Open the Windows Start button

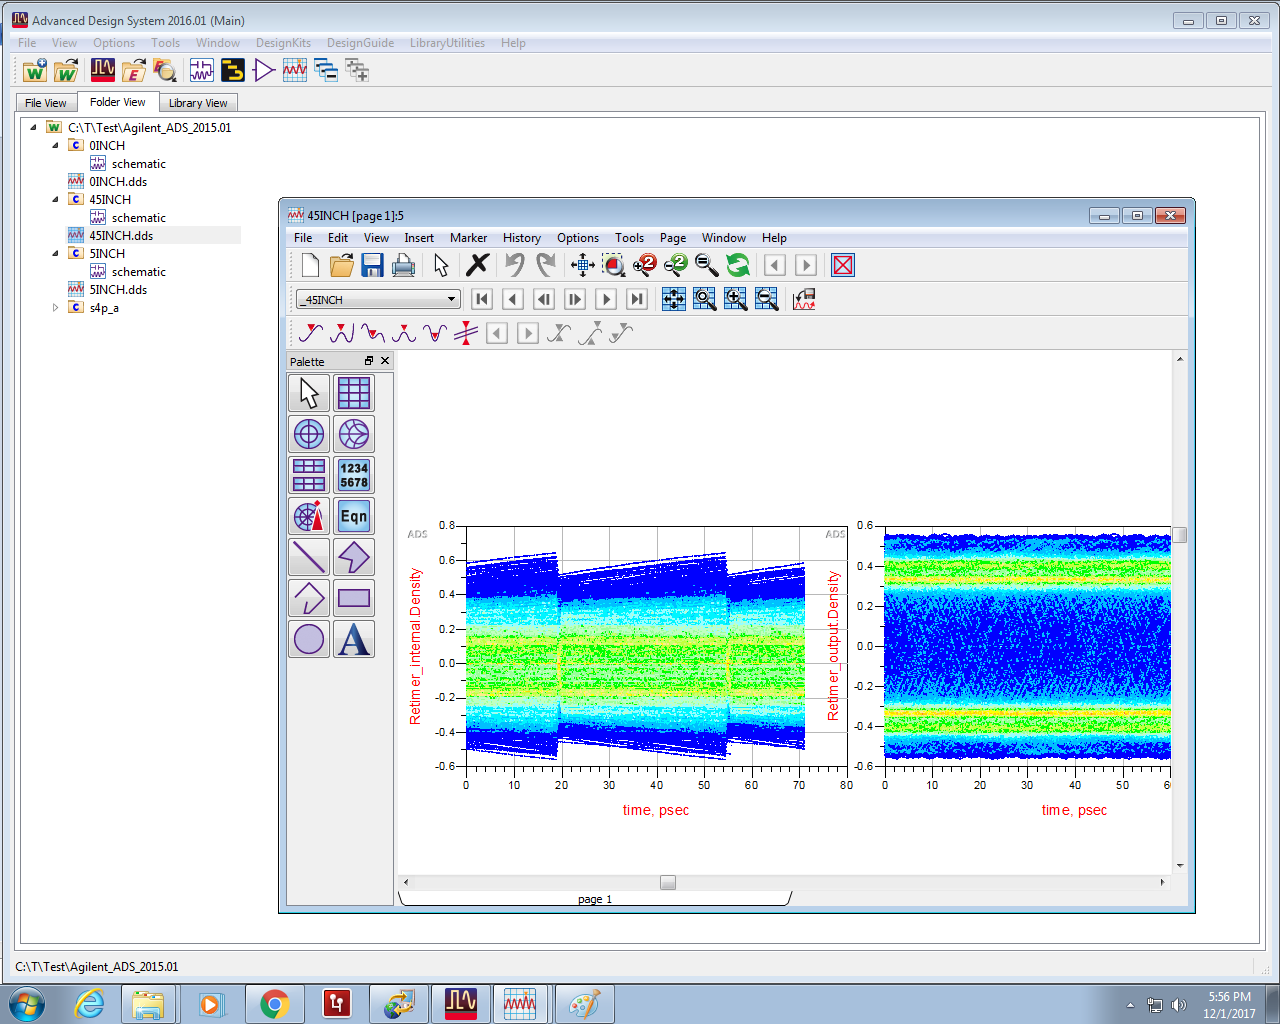point(27,1004)
